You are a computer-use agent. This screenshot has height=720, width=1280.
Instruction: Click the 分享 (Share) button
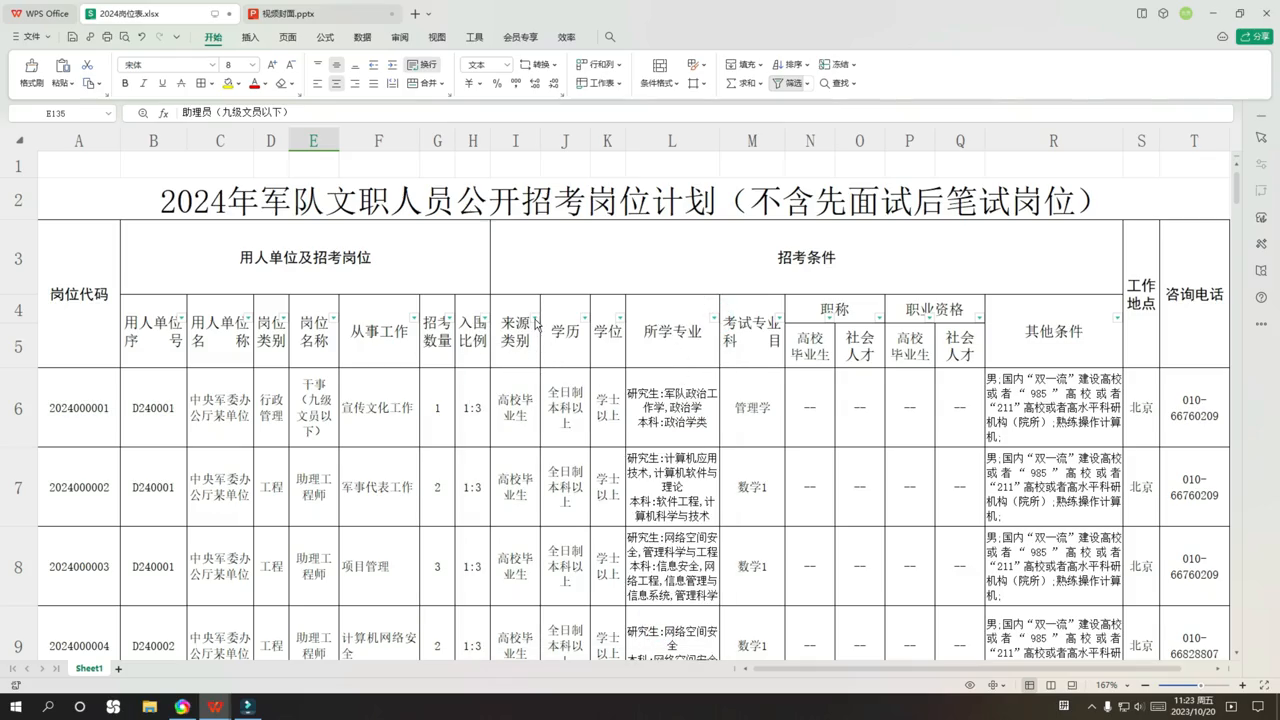(1254, 37)
